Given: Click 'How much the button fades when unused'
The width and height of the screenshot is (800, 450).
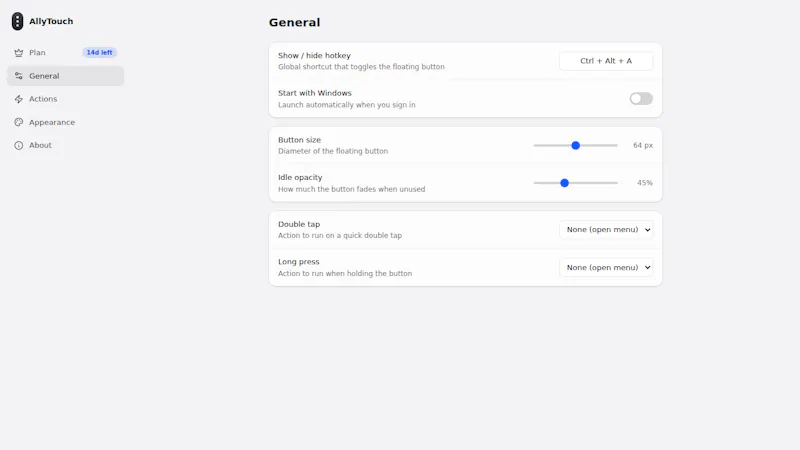Looking at the screenshot, I should pyautogui.click(x=352, y=189).
